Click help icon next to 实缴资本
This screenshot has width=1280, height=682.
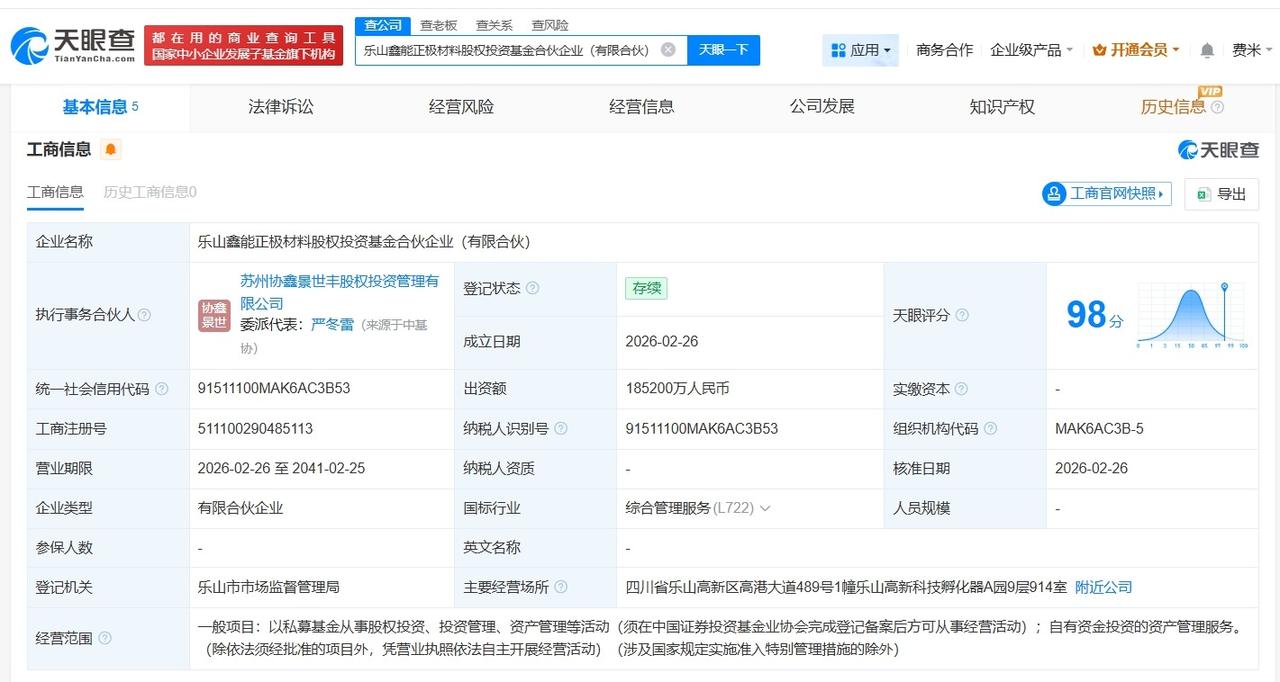(x=961, y=389)
